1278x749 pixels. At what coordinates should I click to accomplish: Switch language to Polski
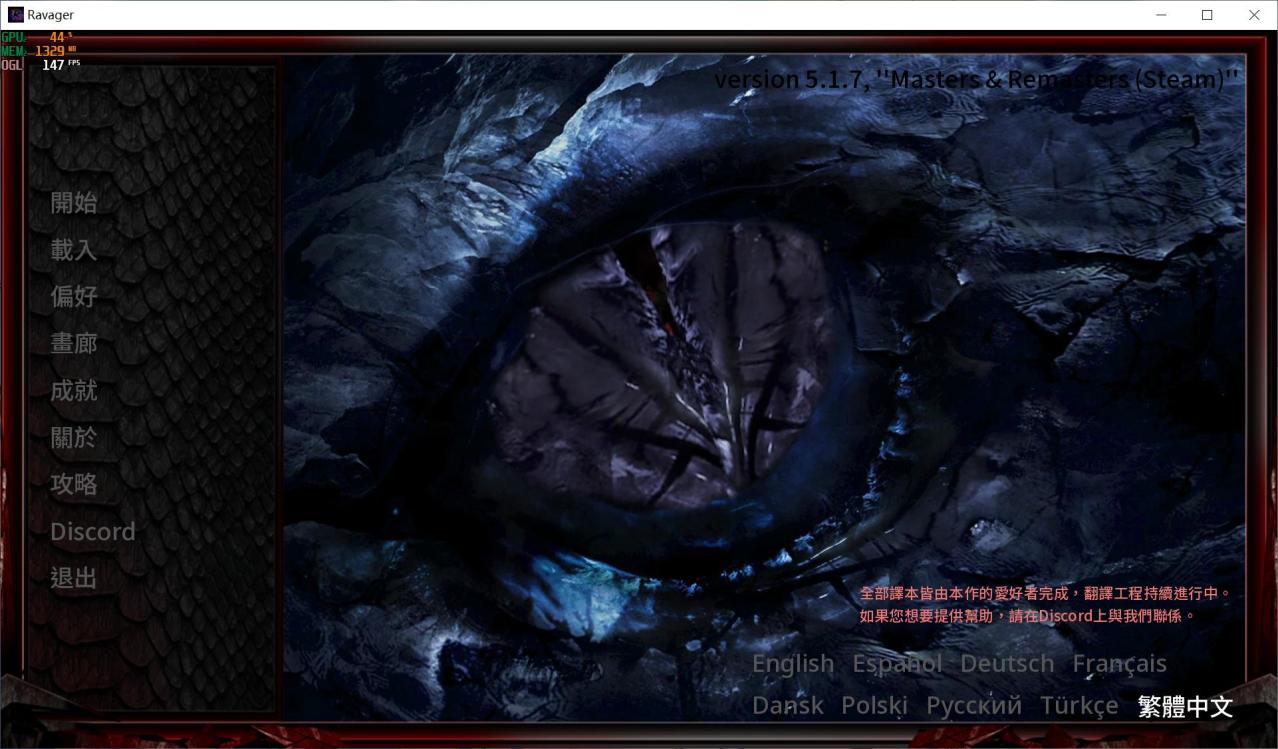(875, 706)
